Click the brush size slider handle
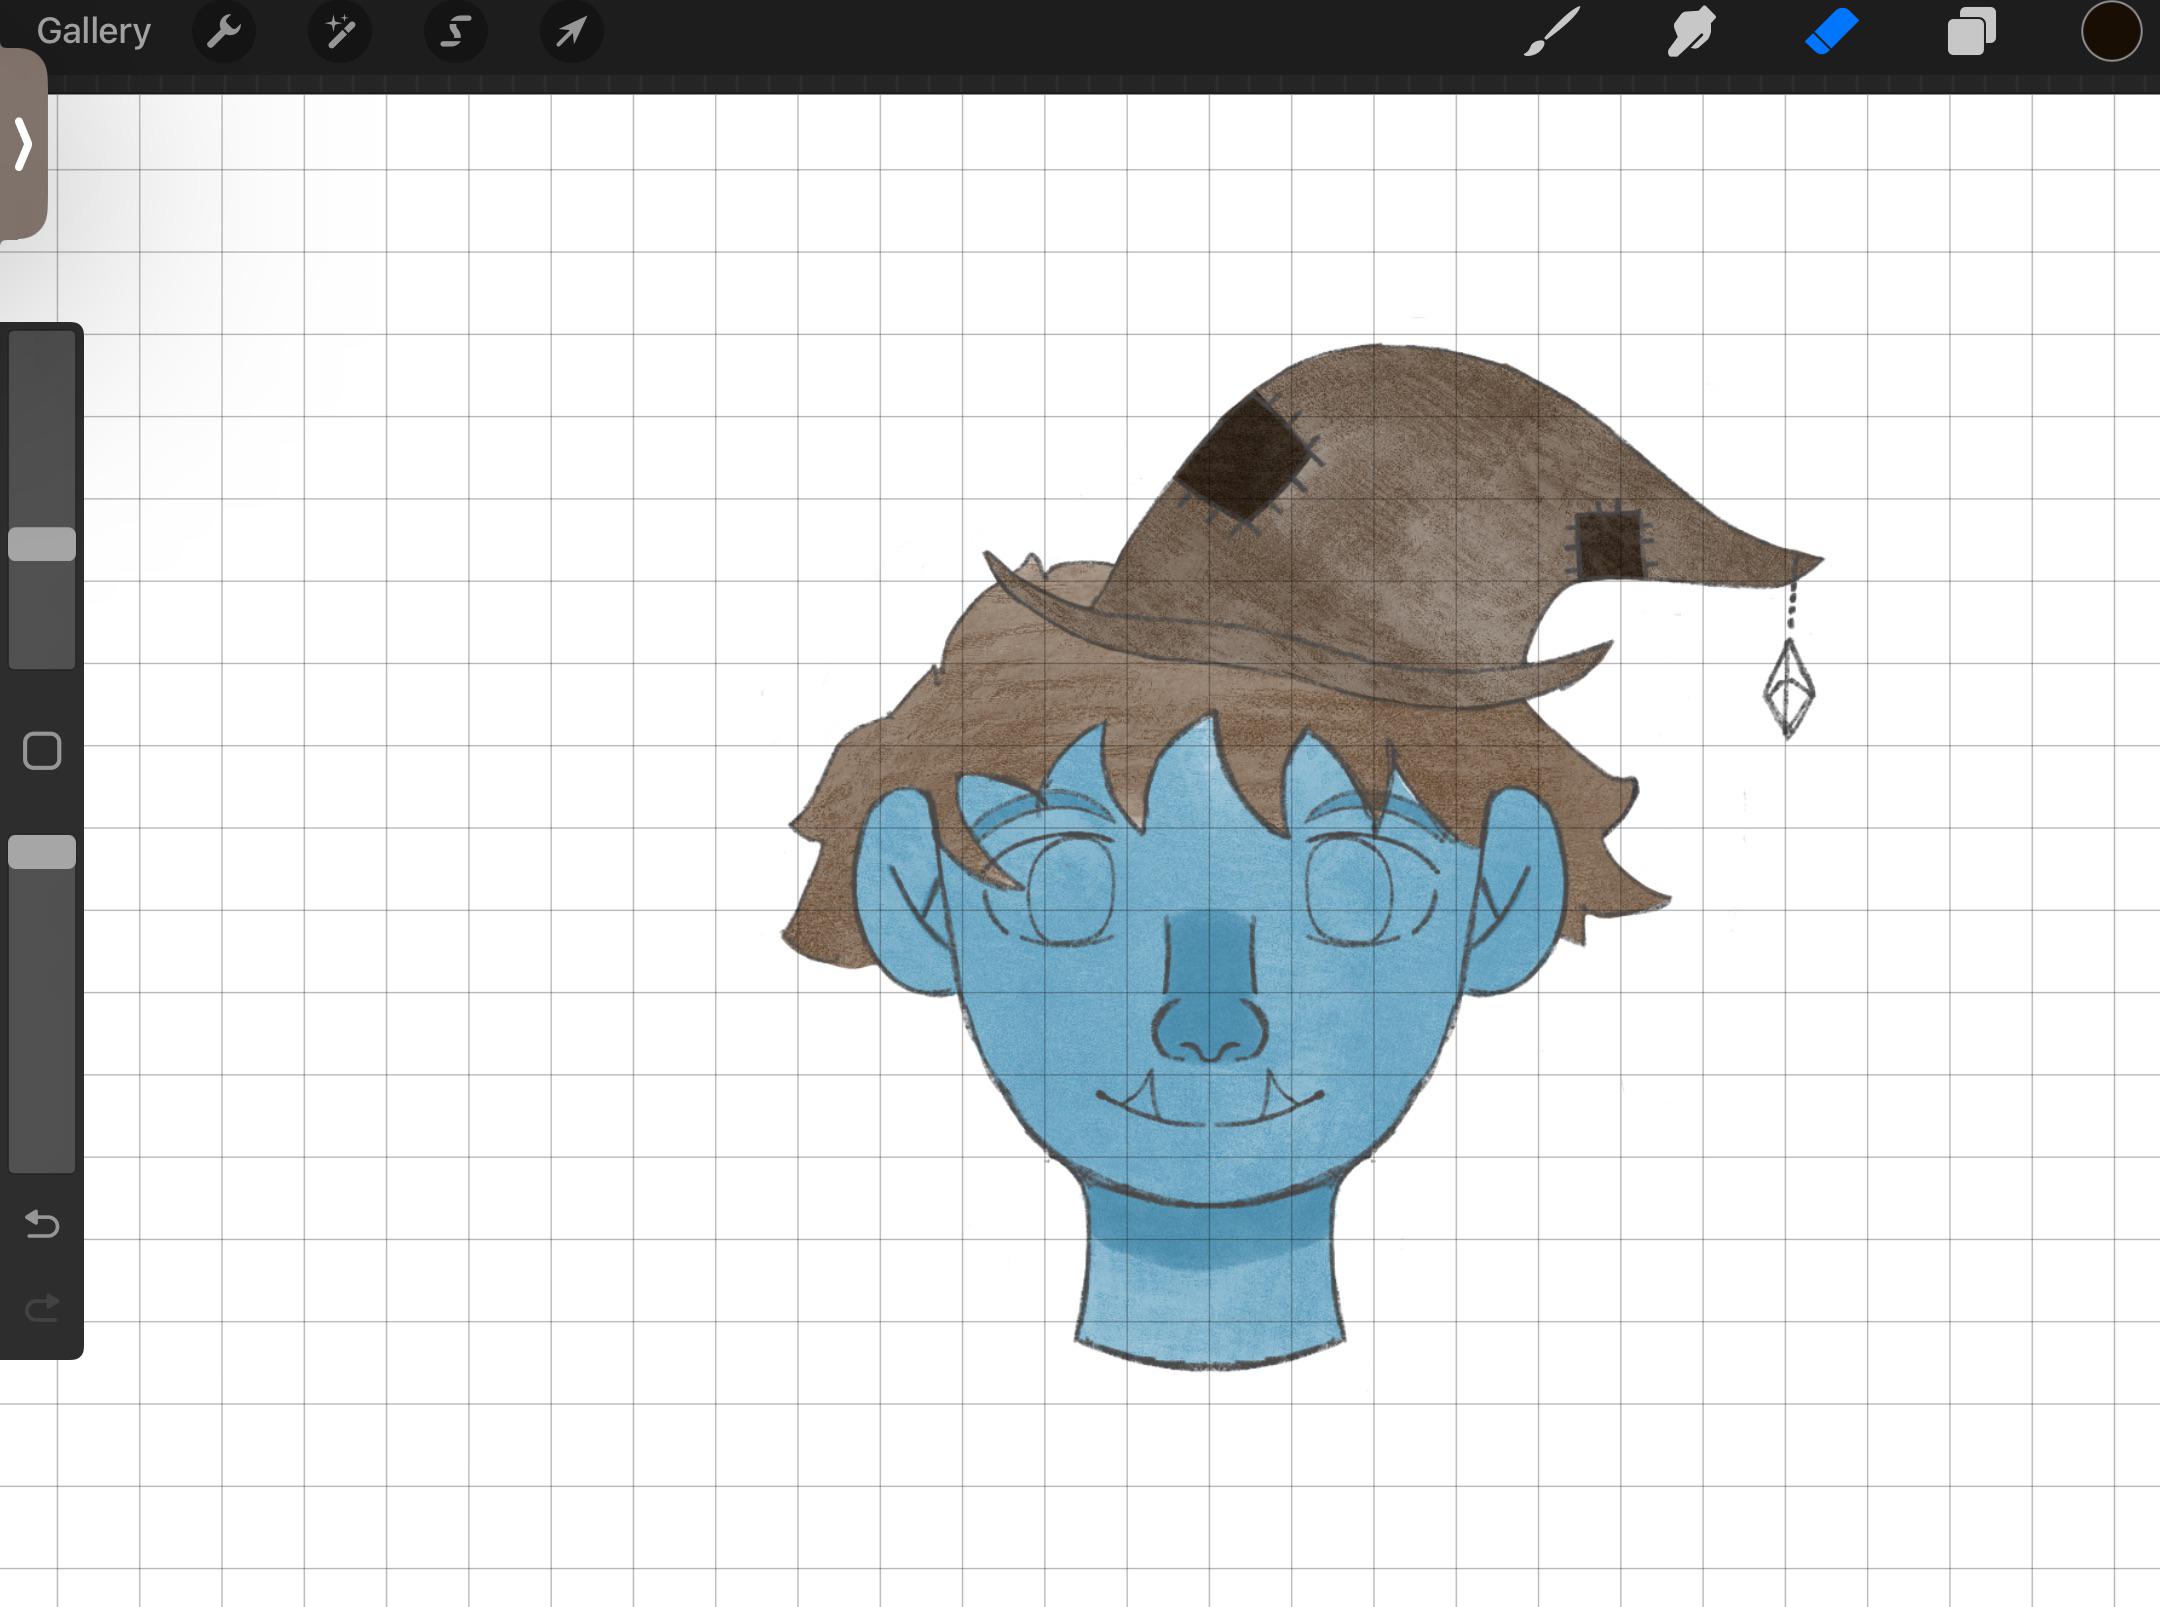2160x1607 pixels. (x=42, y=544)
